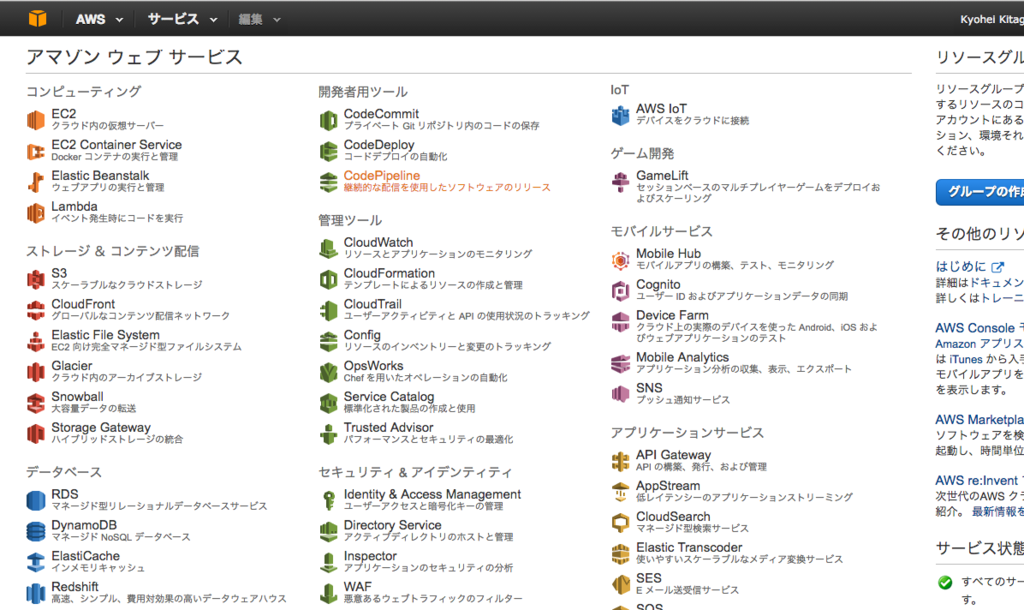
Task: Click the Config service icon
Action: tap(328, 341)
